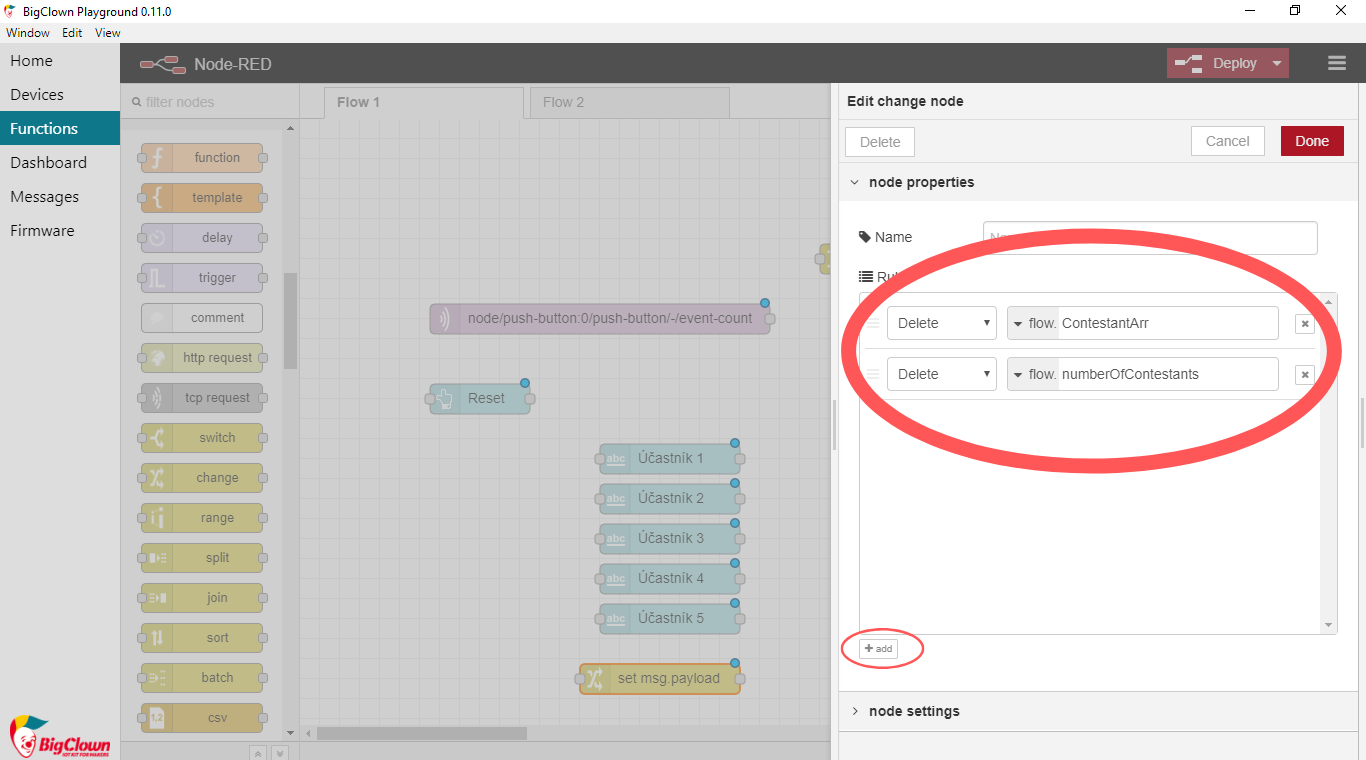Collapse all palette categories
This screenshot has height=760, width=1366.
pos(257,753)
